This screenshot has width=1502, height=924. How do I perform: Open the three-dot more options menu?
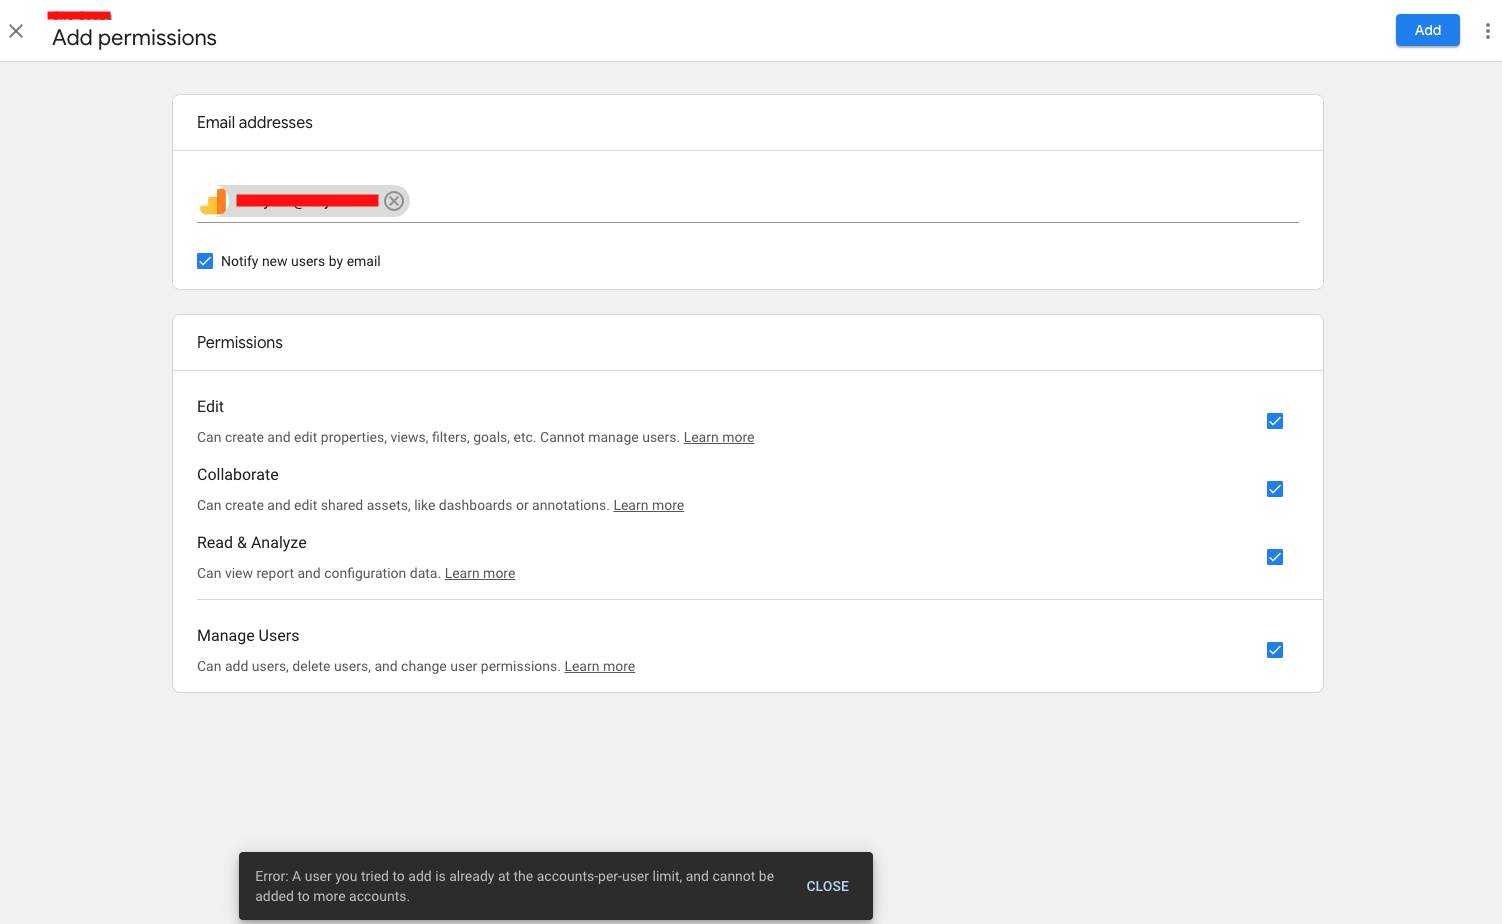(x=1487, y=31)
